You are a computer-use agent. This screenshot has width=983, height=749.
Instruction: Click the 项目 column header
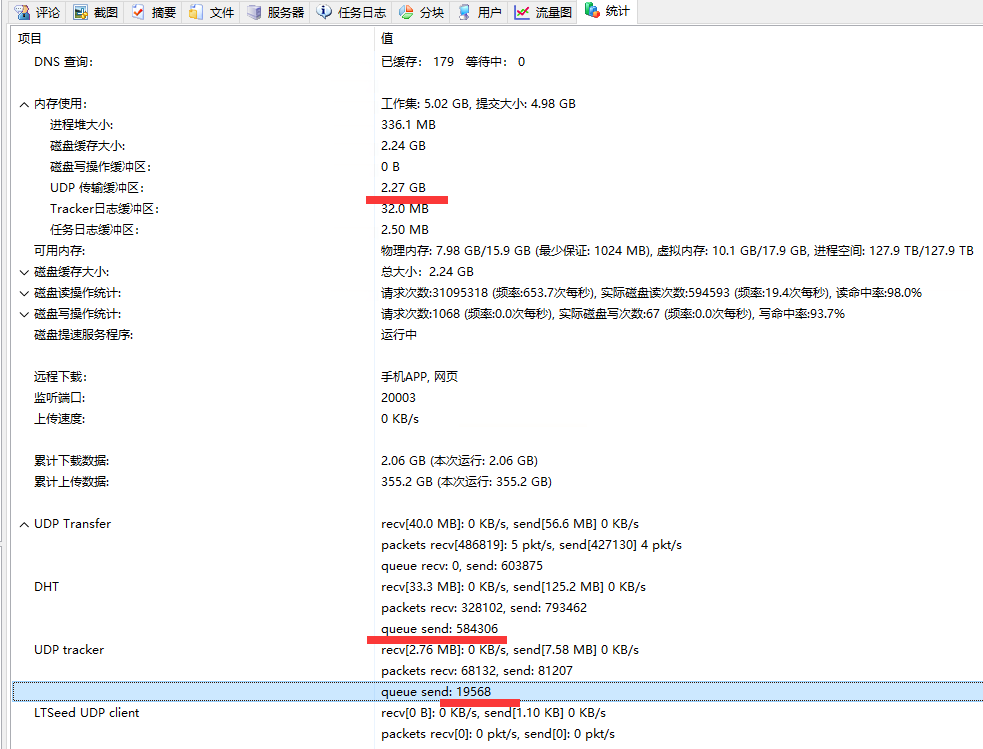[193, 38]
